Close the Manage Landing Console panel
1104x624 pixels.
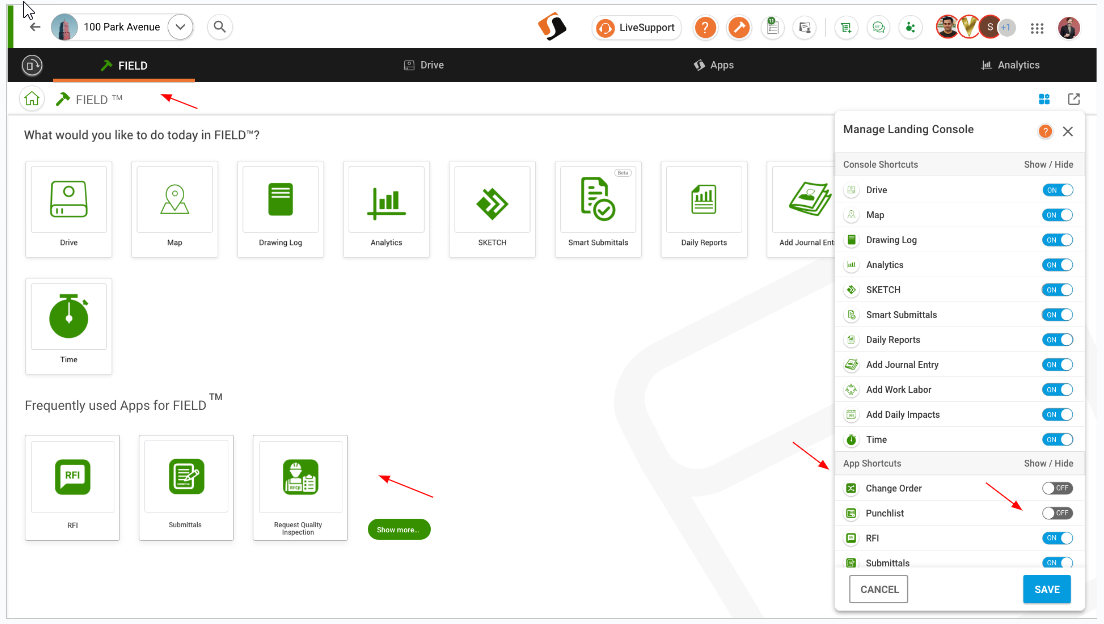point(1068,131)
